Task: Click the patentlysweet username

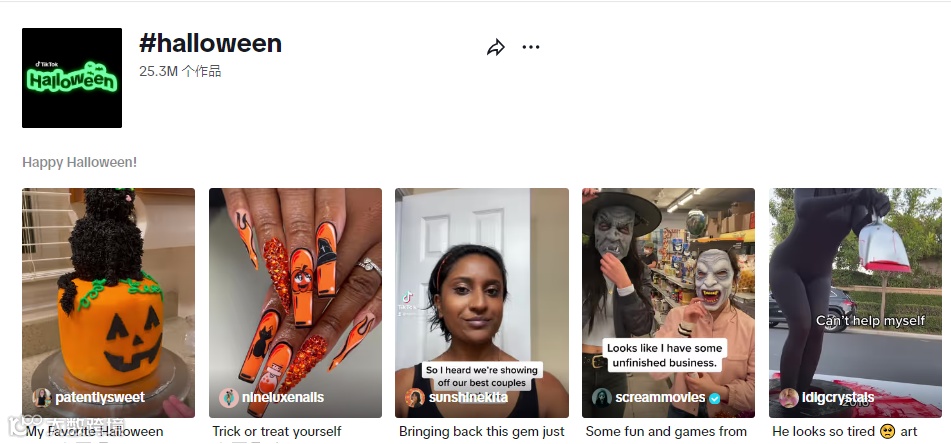Action: pyautogui.click(x=100, y=398)
